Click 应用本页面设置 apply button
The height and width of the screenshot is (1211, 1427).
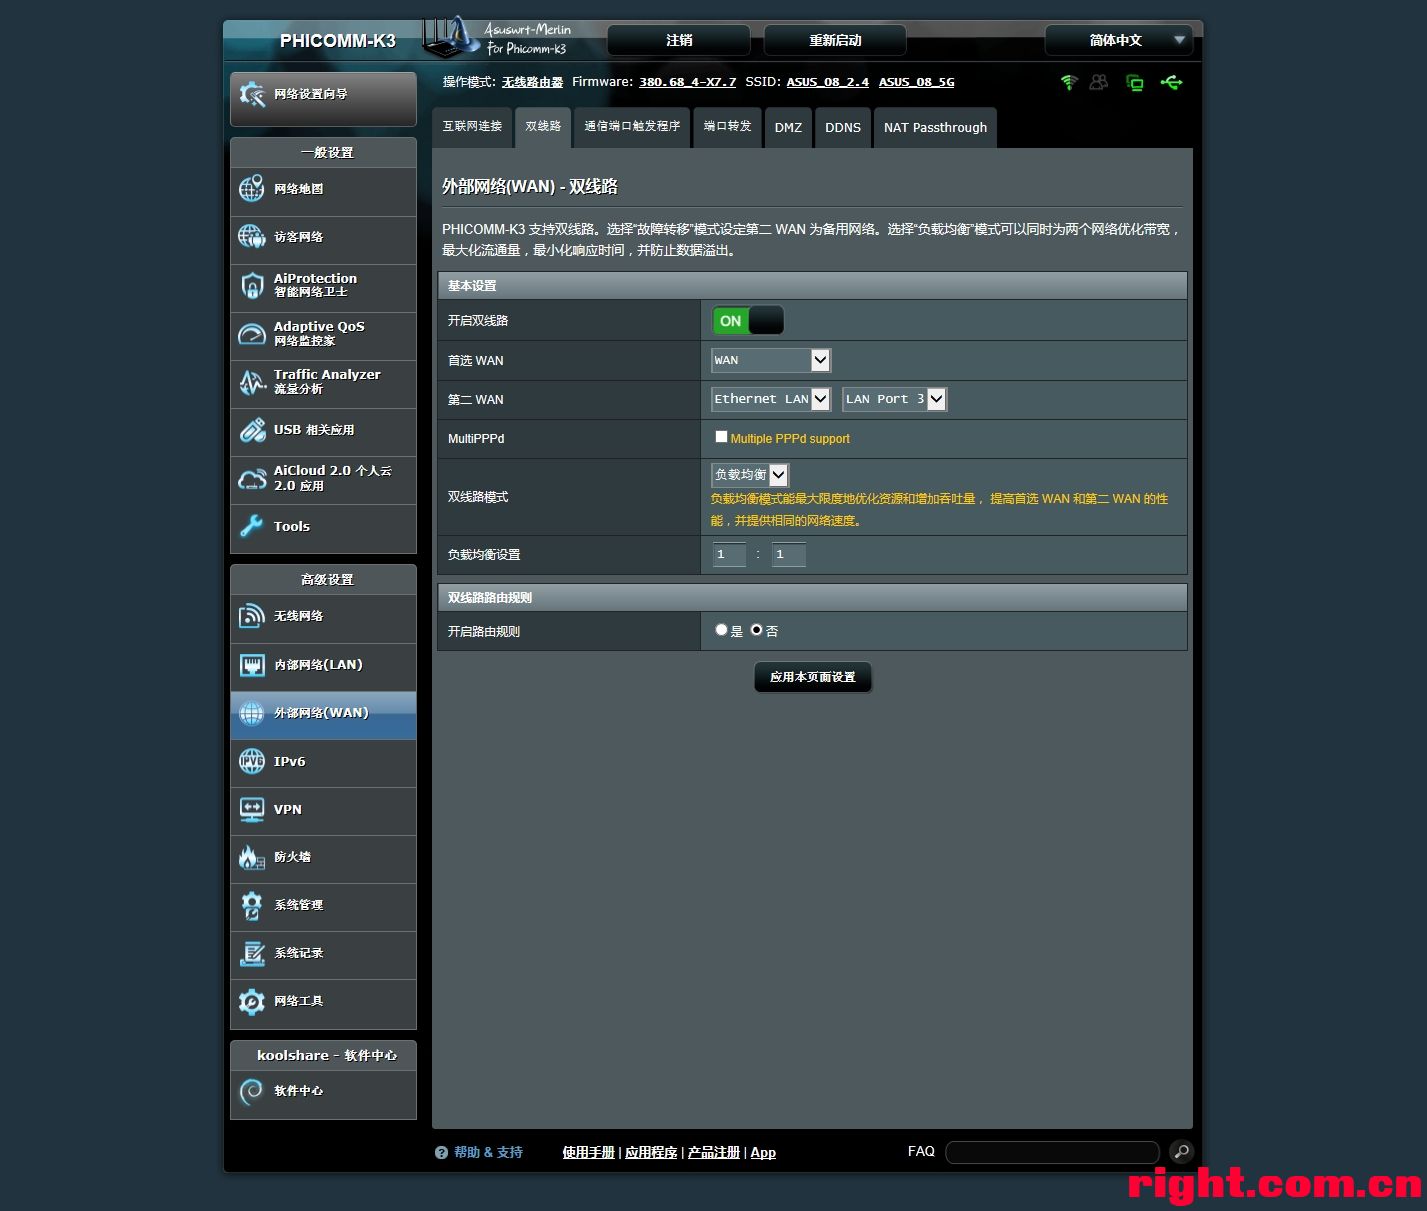[813, 677]
